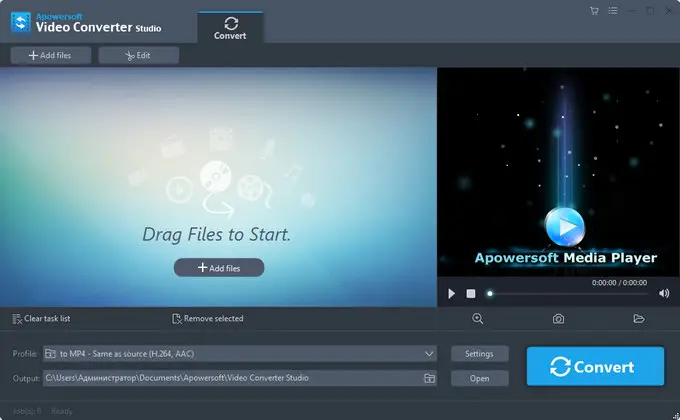This screenshot has height=420, width=680.
Task: Maximize the converter window
Action: [650, 11]
